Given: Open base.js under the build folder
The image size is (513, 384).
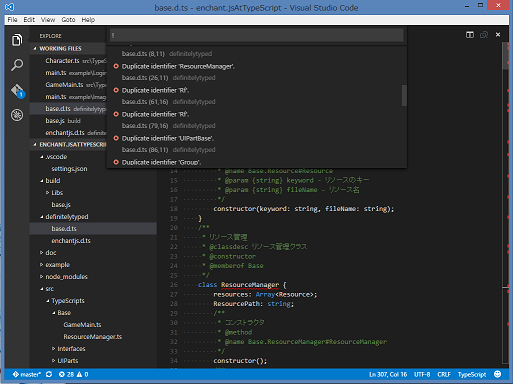Looking at the screenshot, I should click(61, 205).
